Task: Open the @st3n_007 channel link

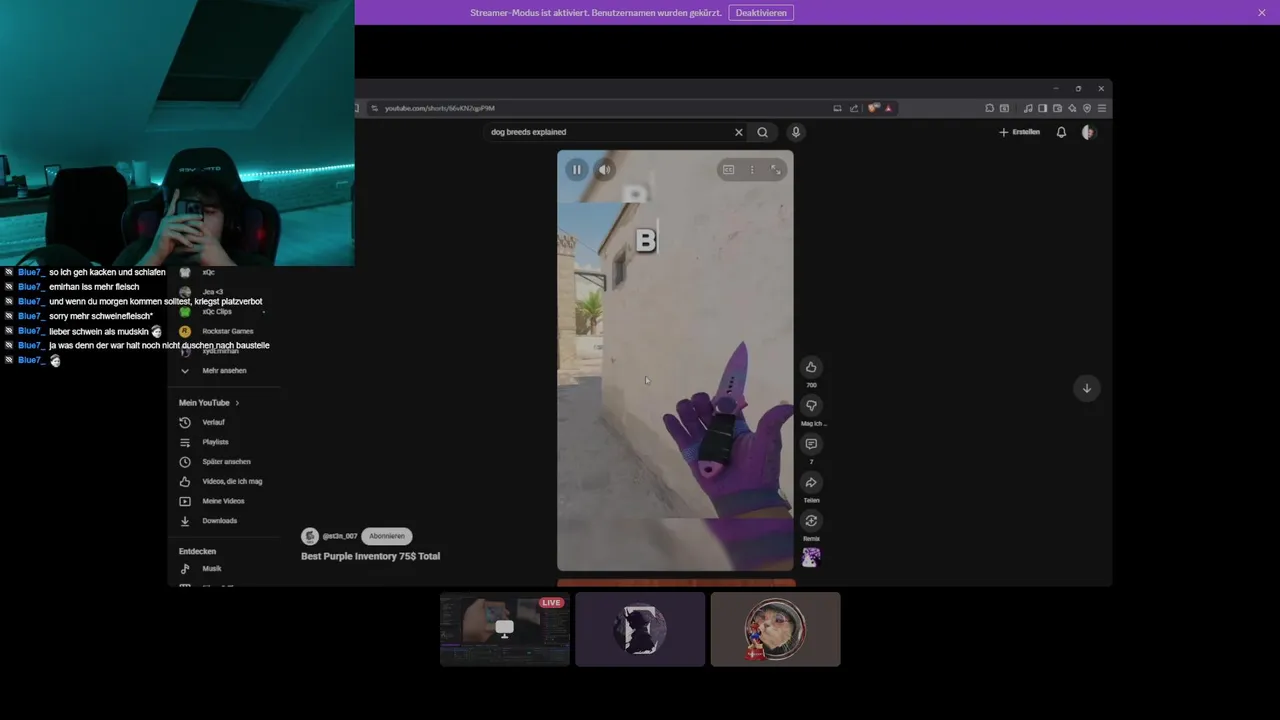Action: [x=340, y=536]
